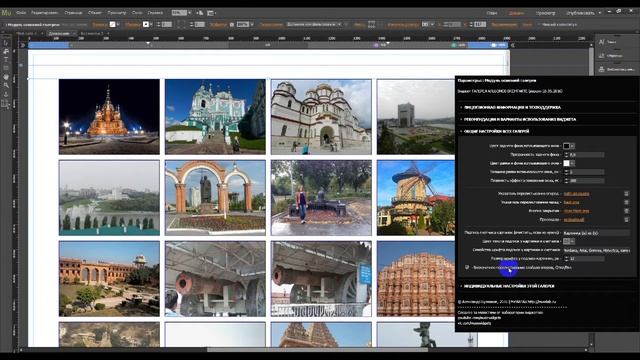Image resolution: width=640 pixels, height=360 pixels.
Task: Select the red windmill thumbnail
Action: 416,198
